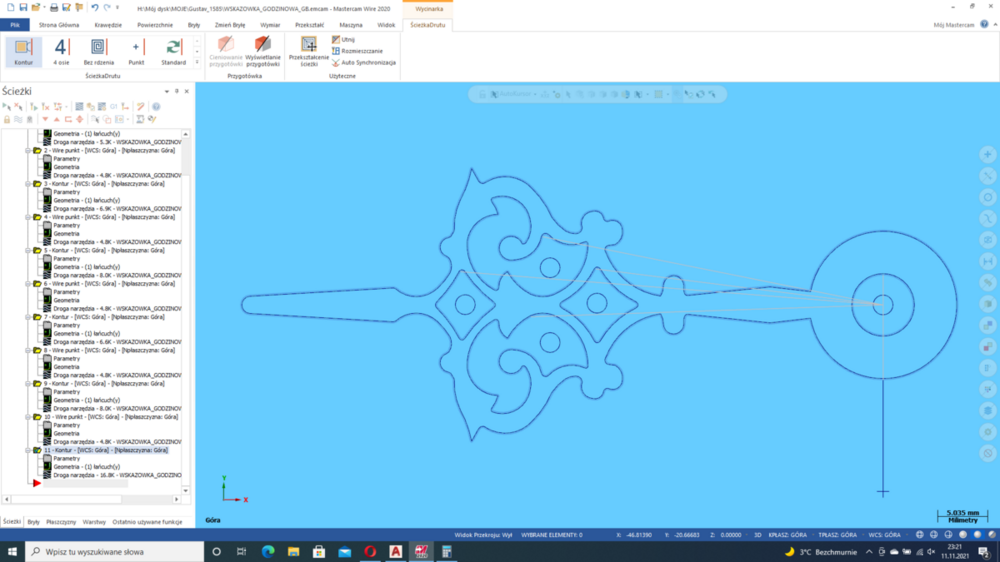Open Warstwy panel tab

[94, 522]
